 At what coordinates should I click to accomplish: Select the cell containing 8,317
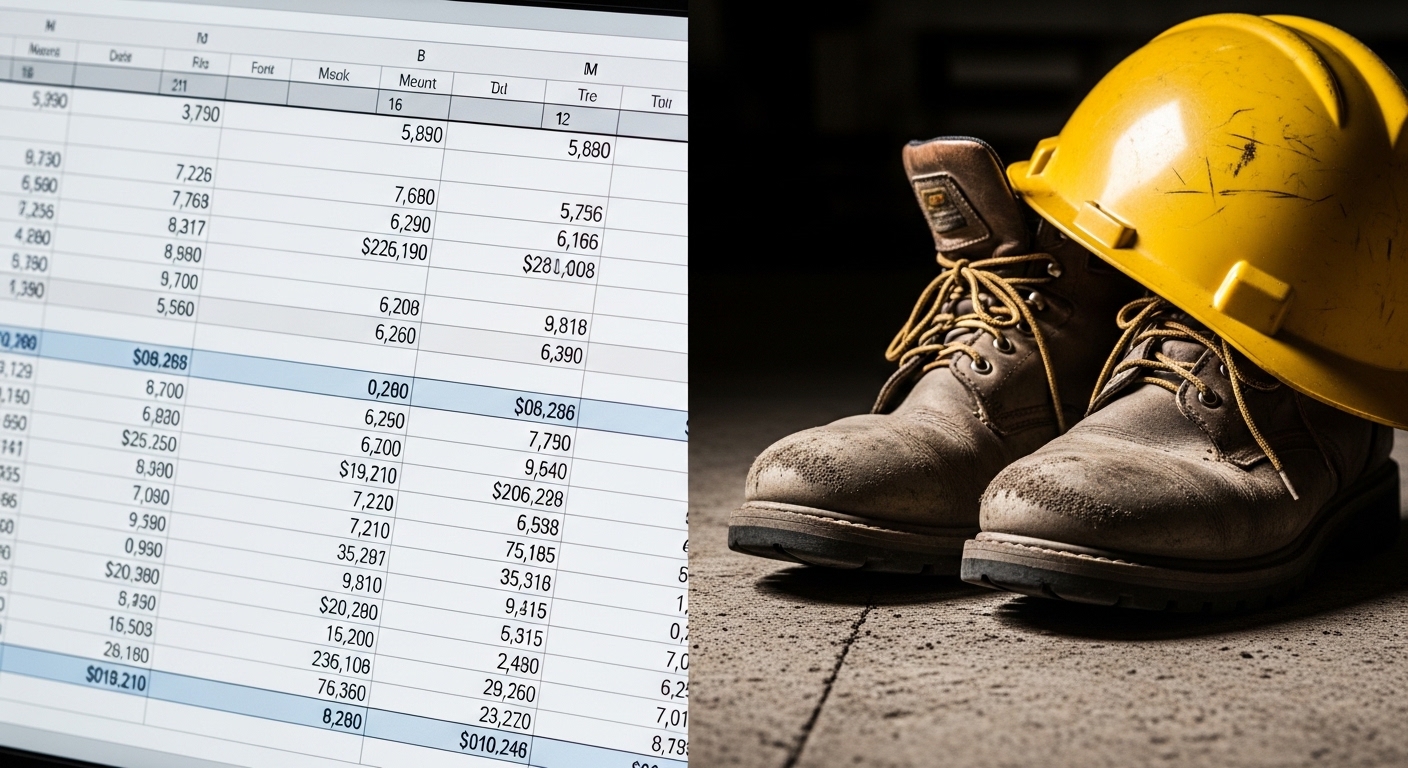[187, 226]
